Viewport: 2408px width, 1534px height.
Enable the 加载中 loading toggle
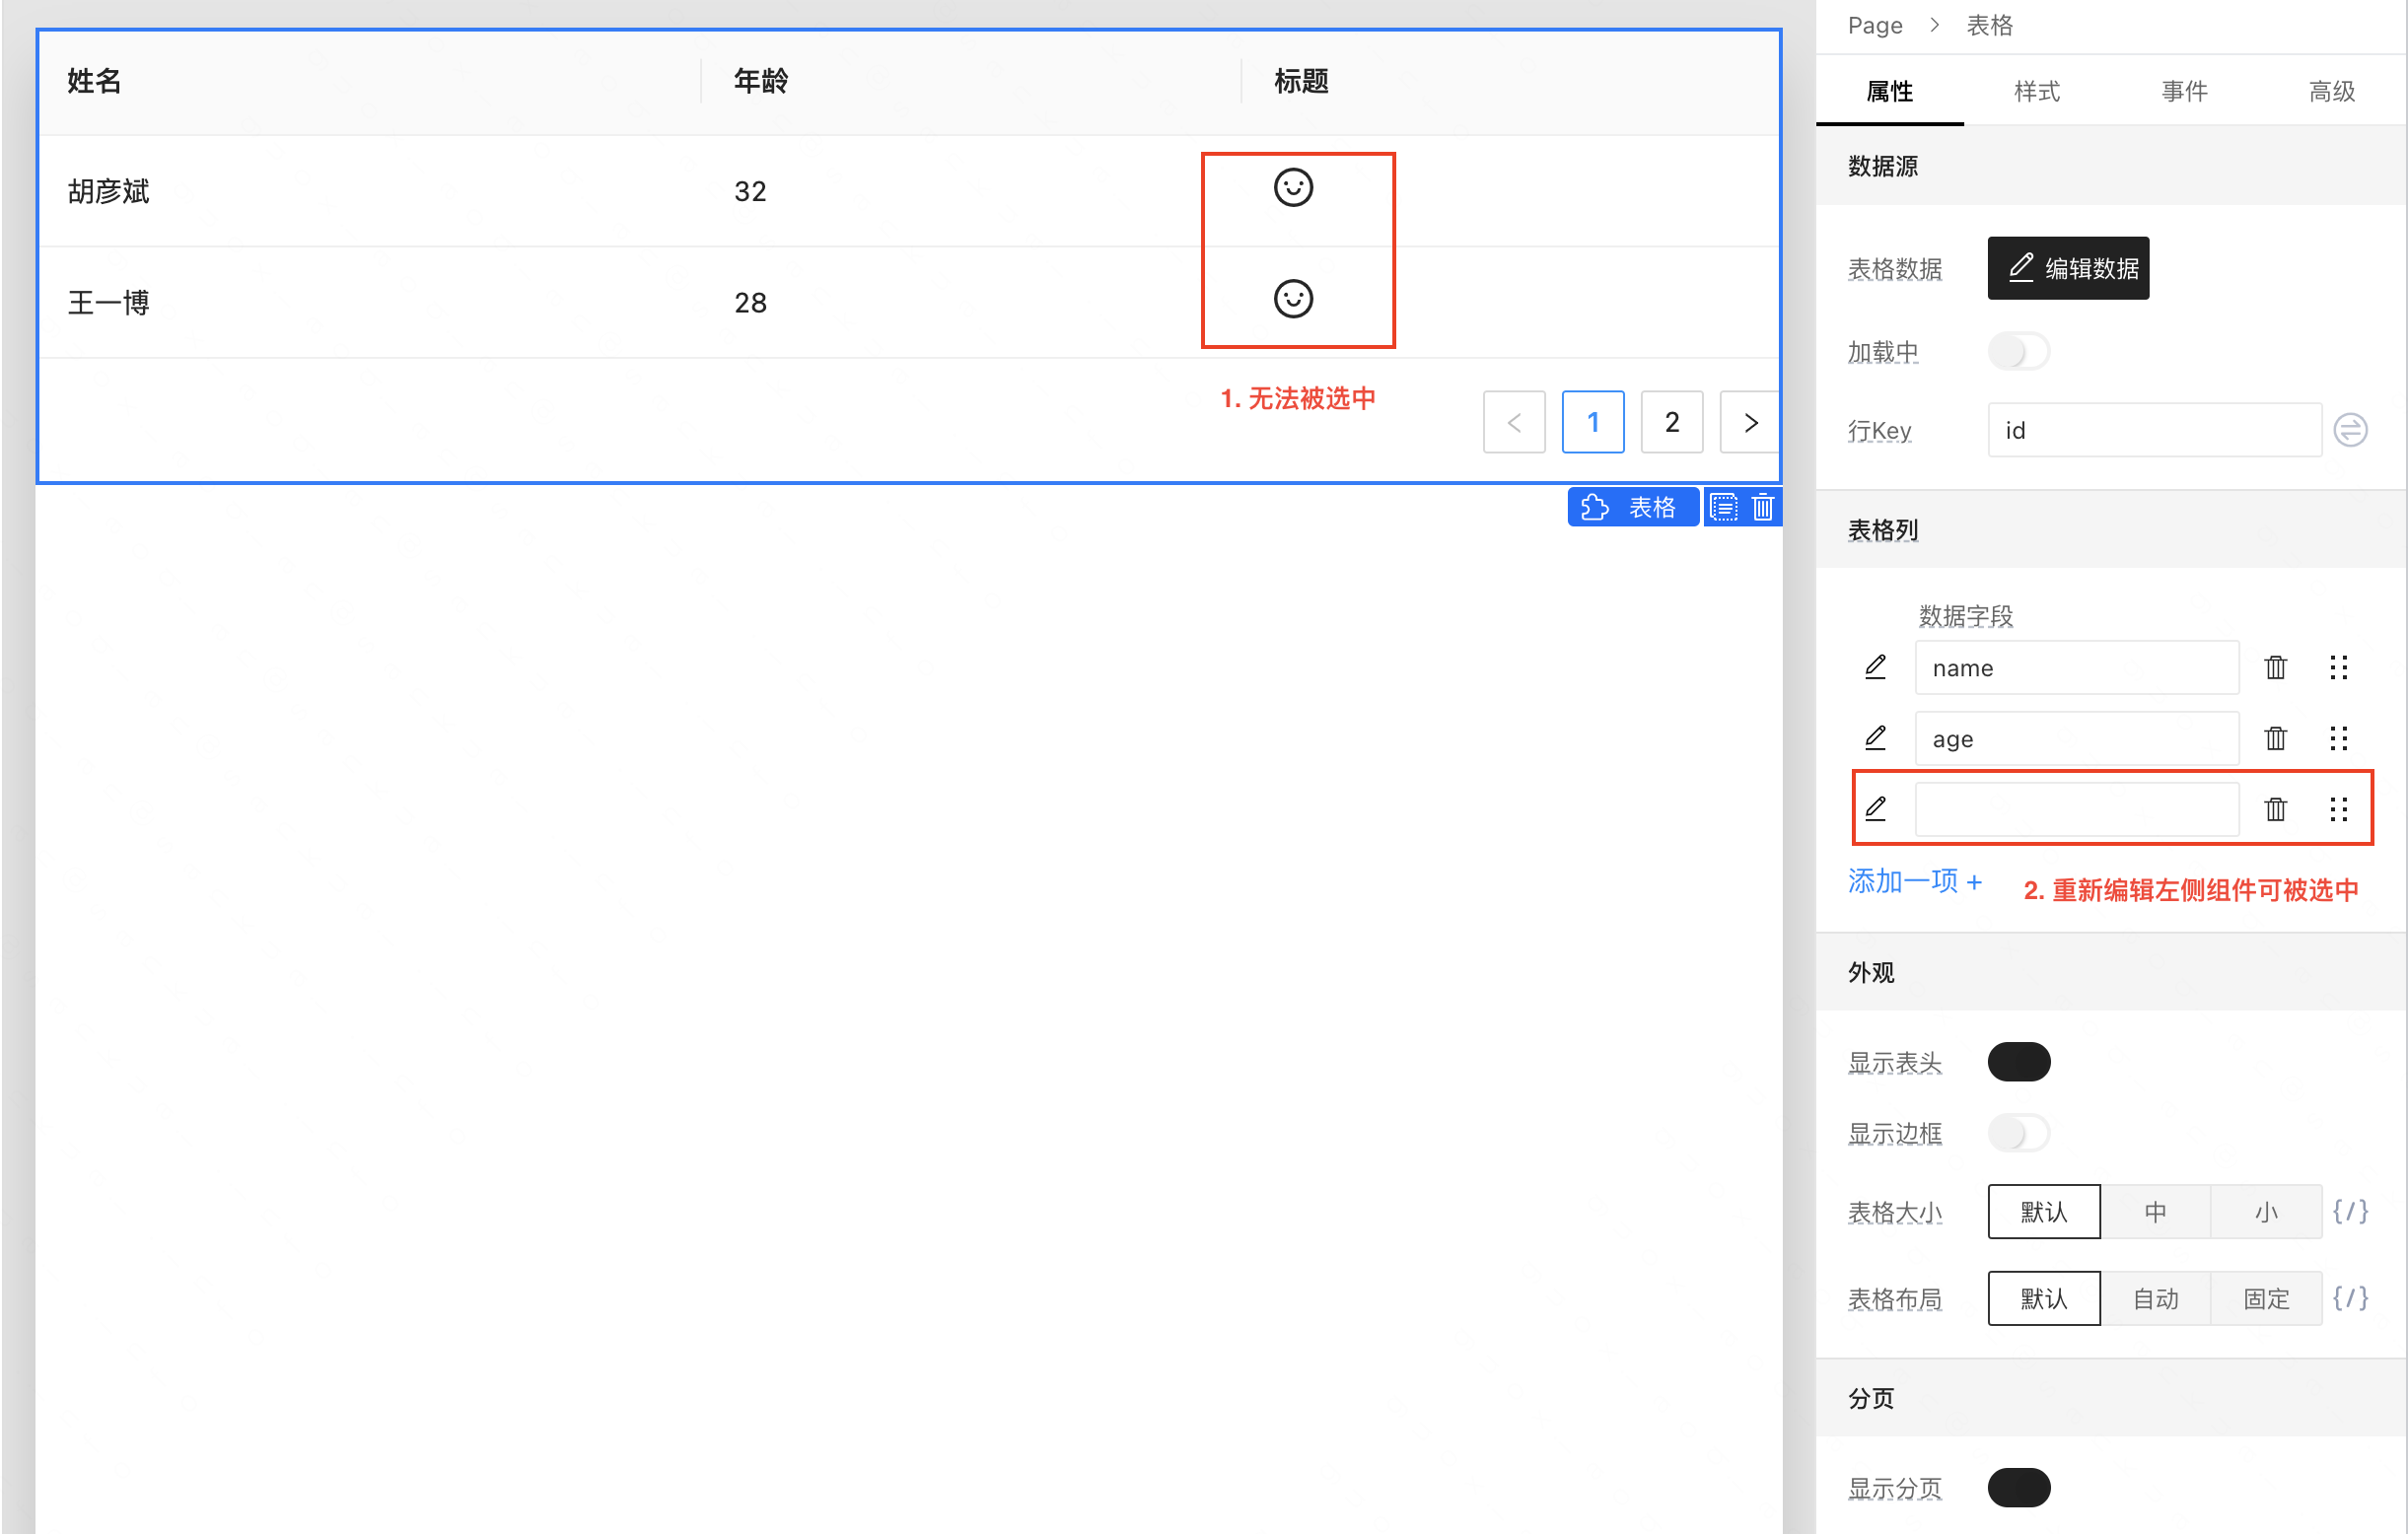(x=2019, y=352)
